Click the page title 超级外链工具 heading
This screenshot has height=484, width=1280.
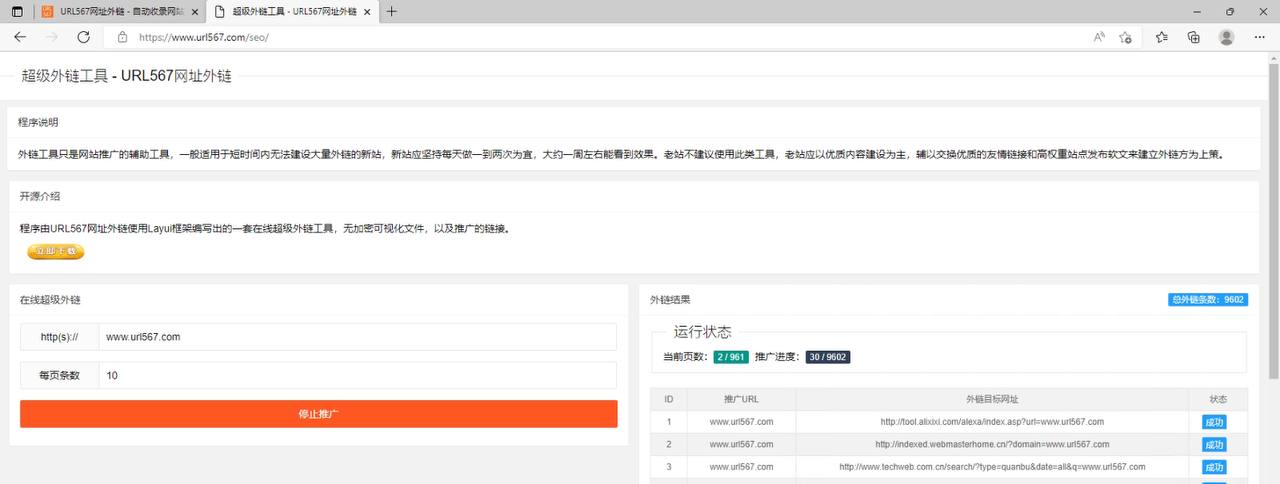[126, 75]
